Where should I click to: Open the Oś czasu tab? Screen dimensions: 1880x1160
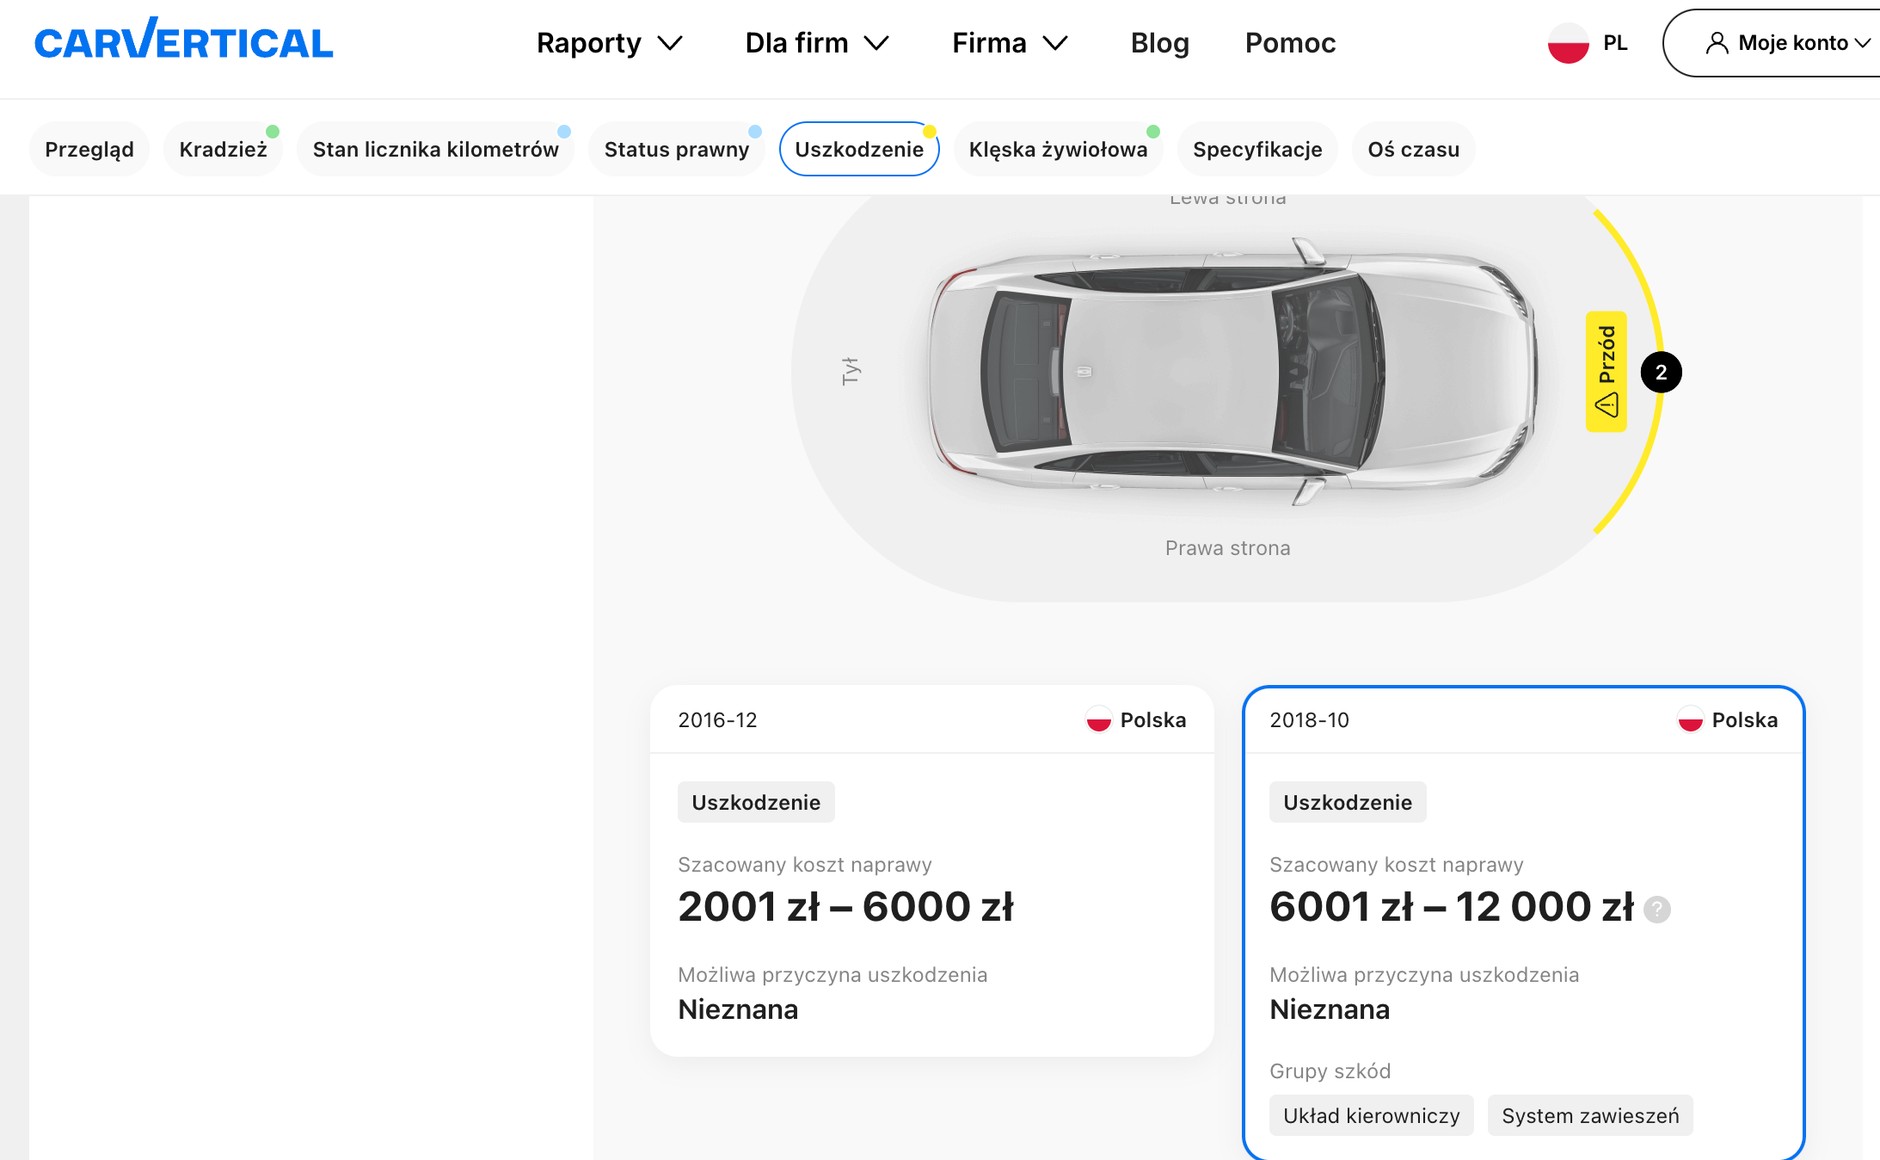1413,149
